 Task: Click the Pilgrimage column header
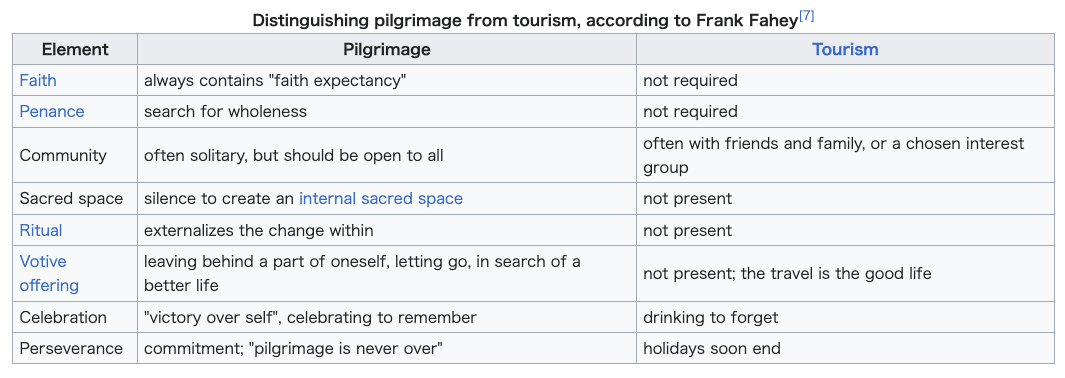[x=387, y=50]
